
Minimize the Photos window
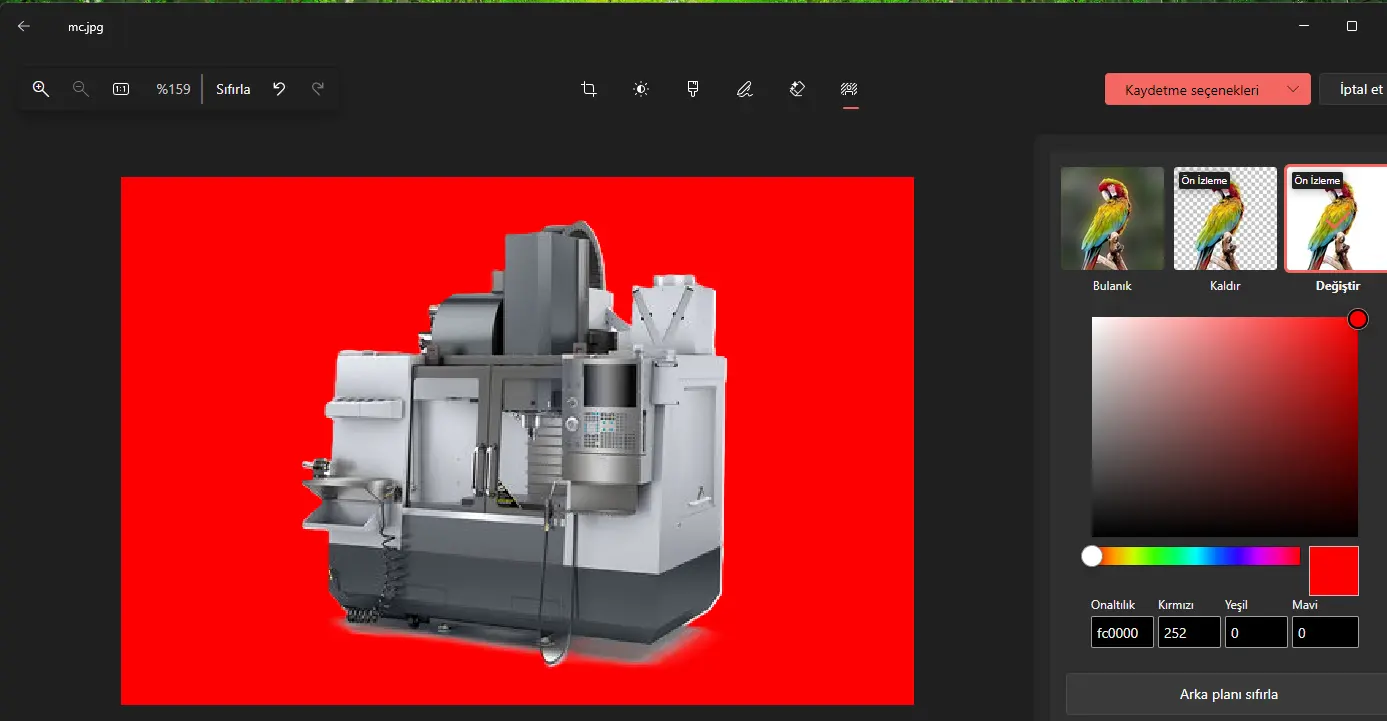click(1304, 26)
